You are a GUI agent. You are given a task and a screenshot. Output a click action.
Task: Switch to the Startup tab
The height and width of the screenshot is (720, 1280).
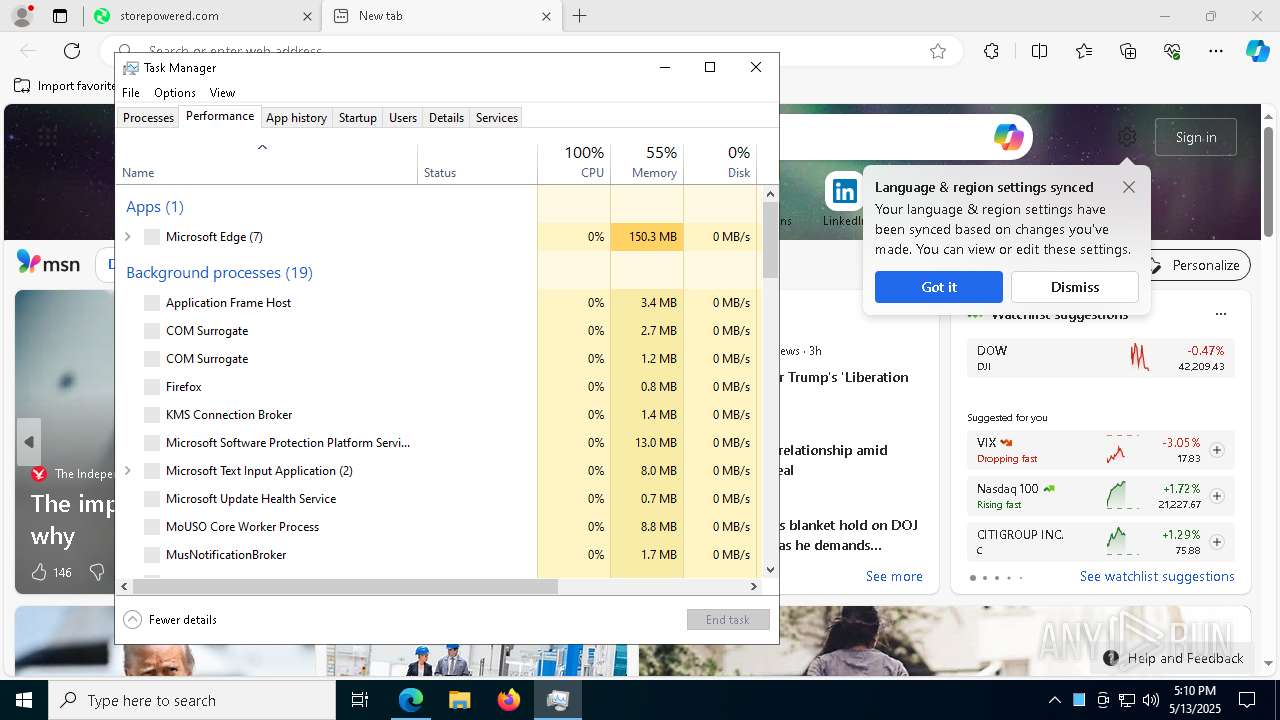tap(357, 118)
